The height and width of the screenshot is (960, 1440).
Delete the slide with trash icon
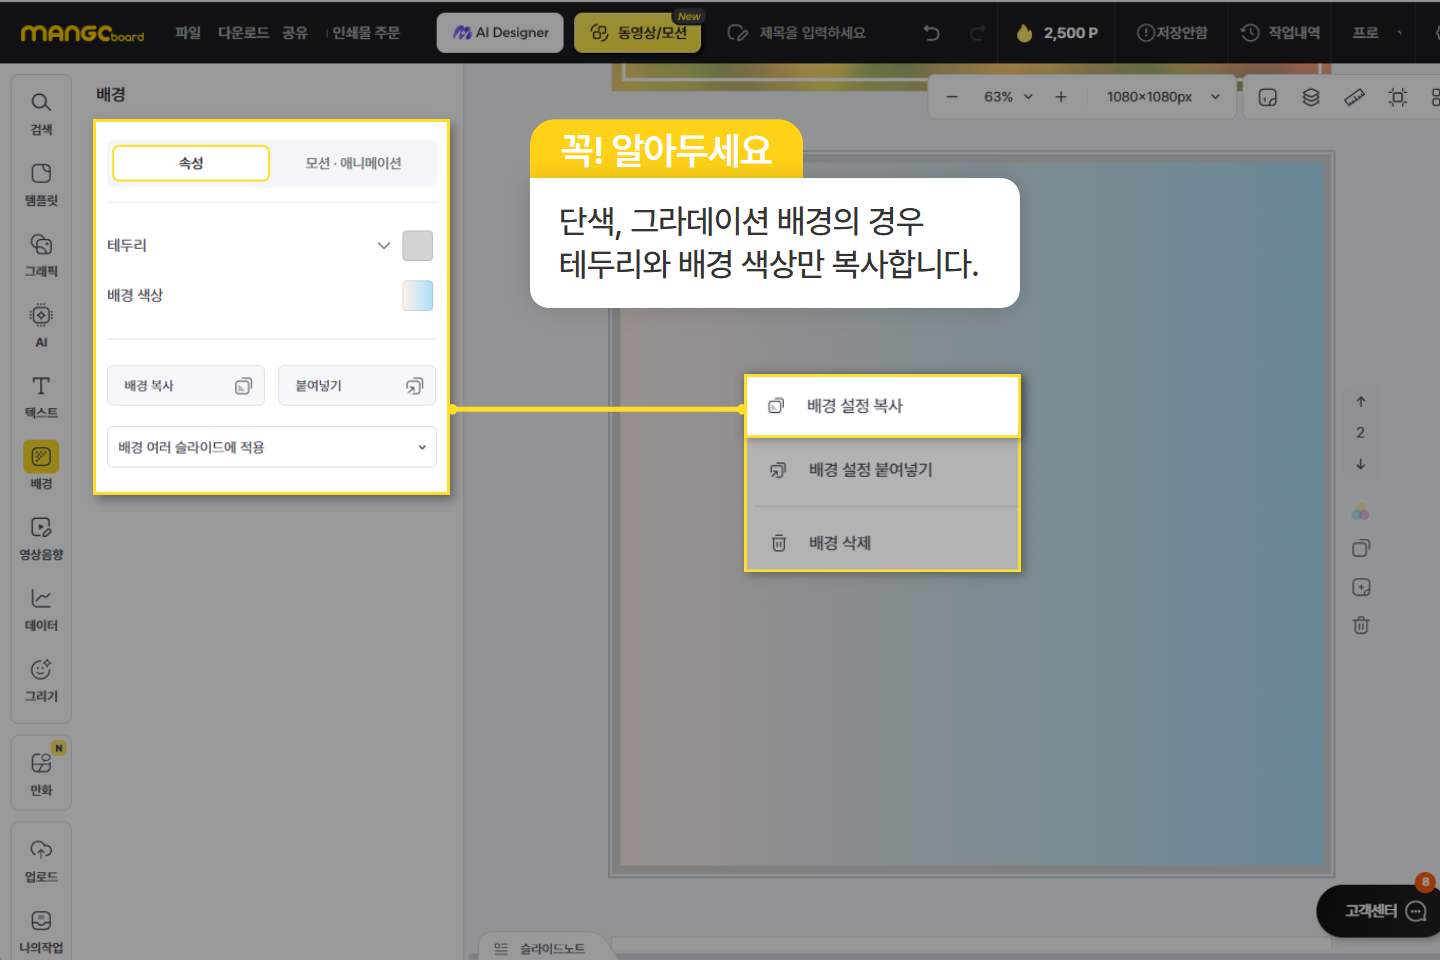click(1361, 625)
